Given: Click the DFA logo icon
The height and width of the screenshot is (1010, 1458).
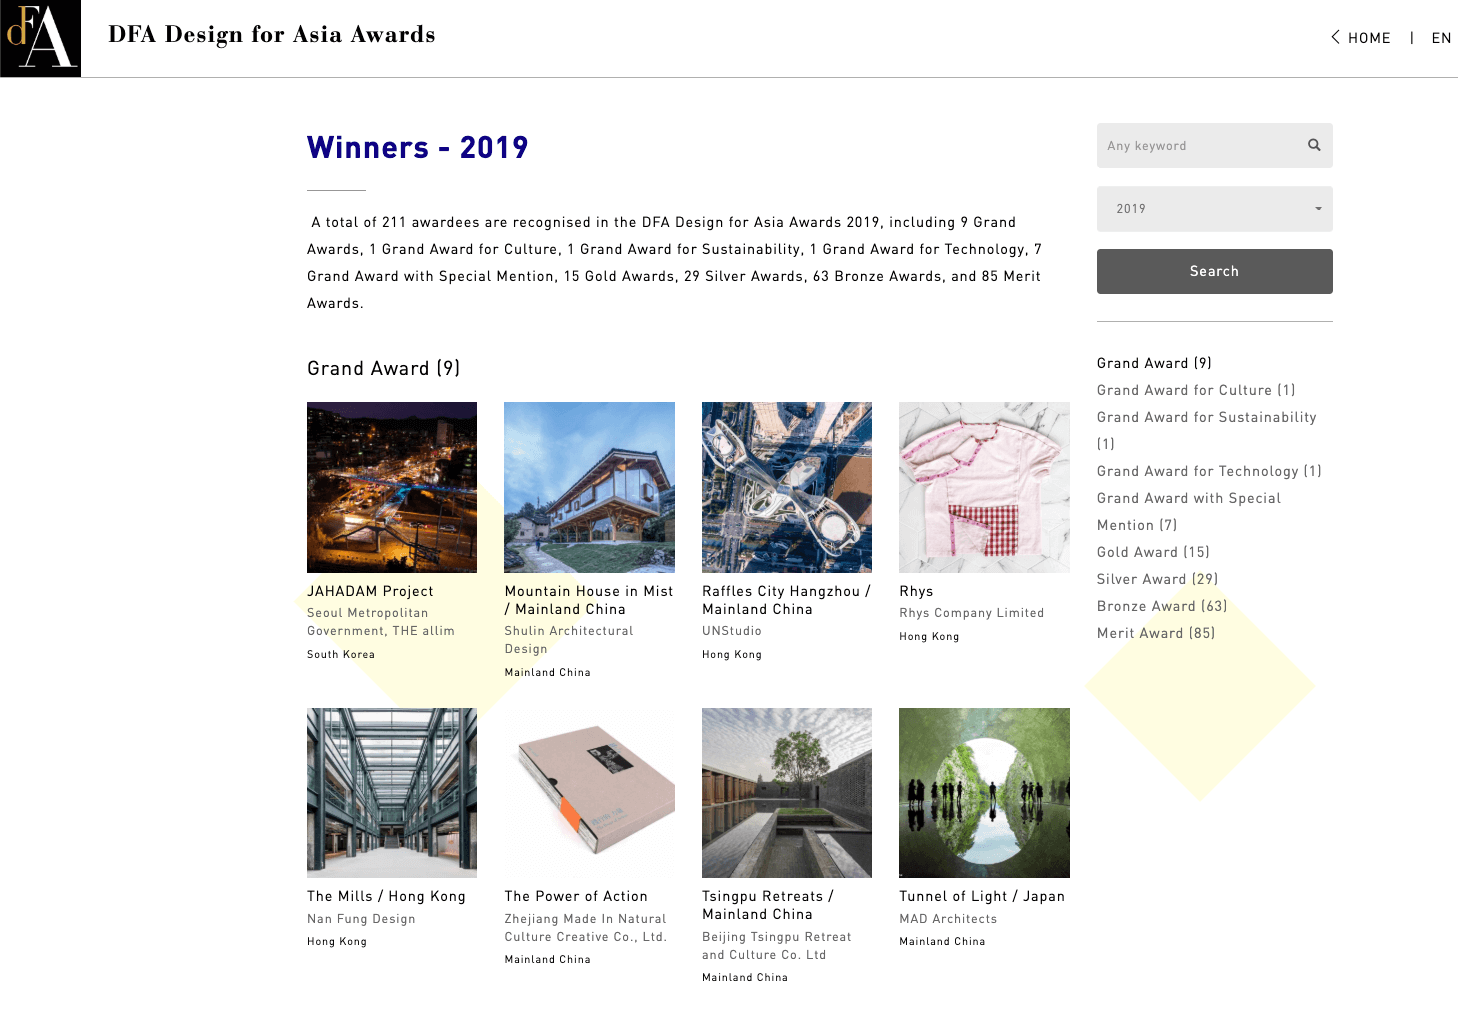Looking at the screenshot, I should tap(40, 38).
